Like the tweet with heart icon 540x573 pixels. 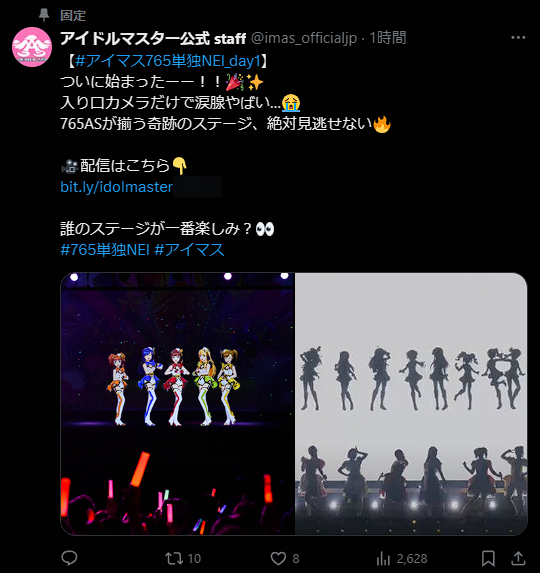pyautogui.click(x=278, y=558)
